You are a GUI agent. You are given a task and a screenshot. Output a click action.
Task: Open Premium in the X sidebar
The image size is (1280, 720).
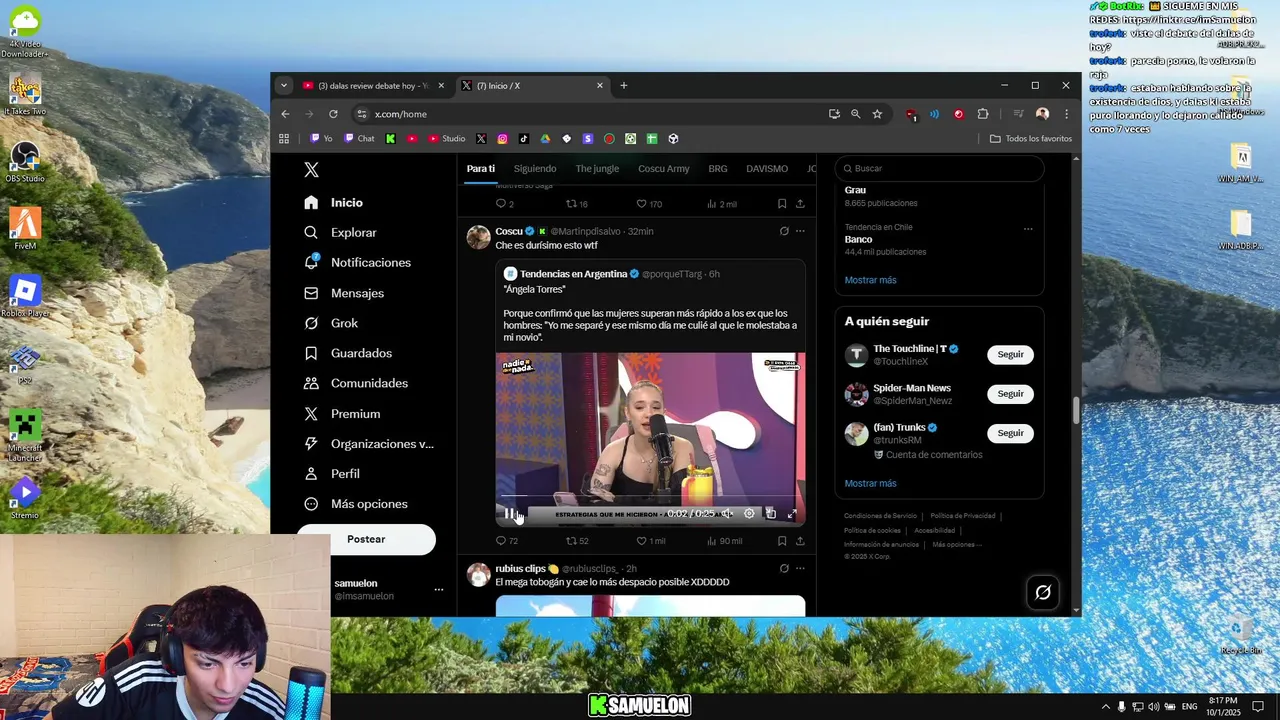(342, 413)
